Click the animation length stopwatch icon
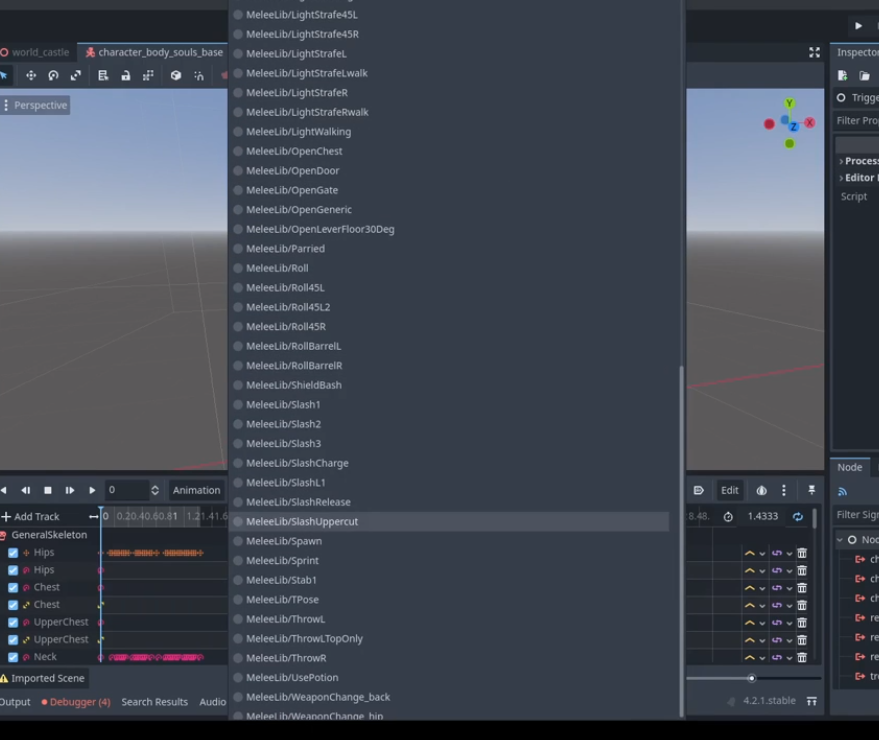Viewport: 879px width, 740px height. pos(728,517)
